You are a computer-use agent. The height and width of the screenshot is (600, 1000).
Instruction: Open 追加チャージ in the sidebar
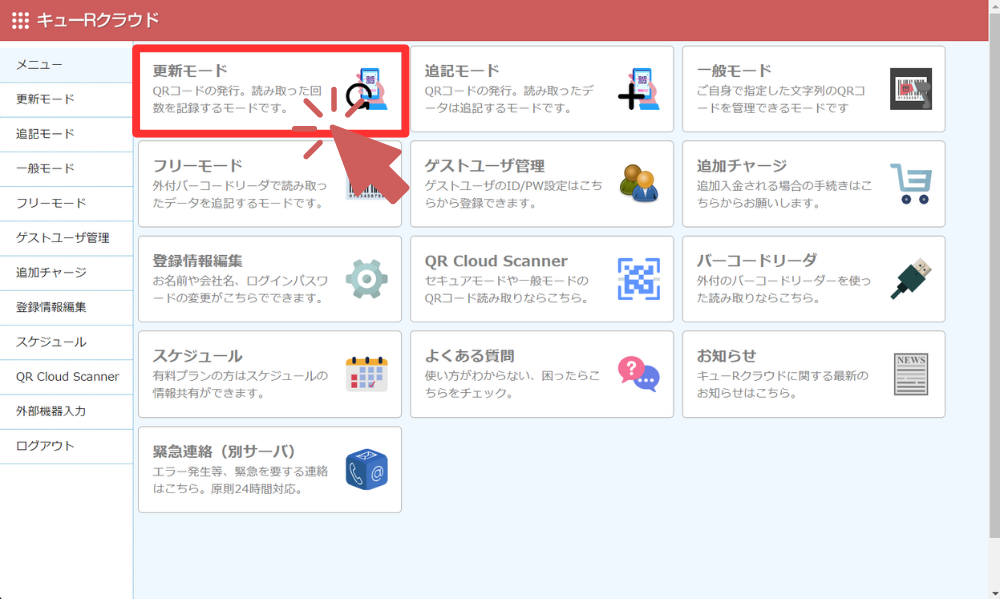click(66, 273)
